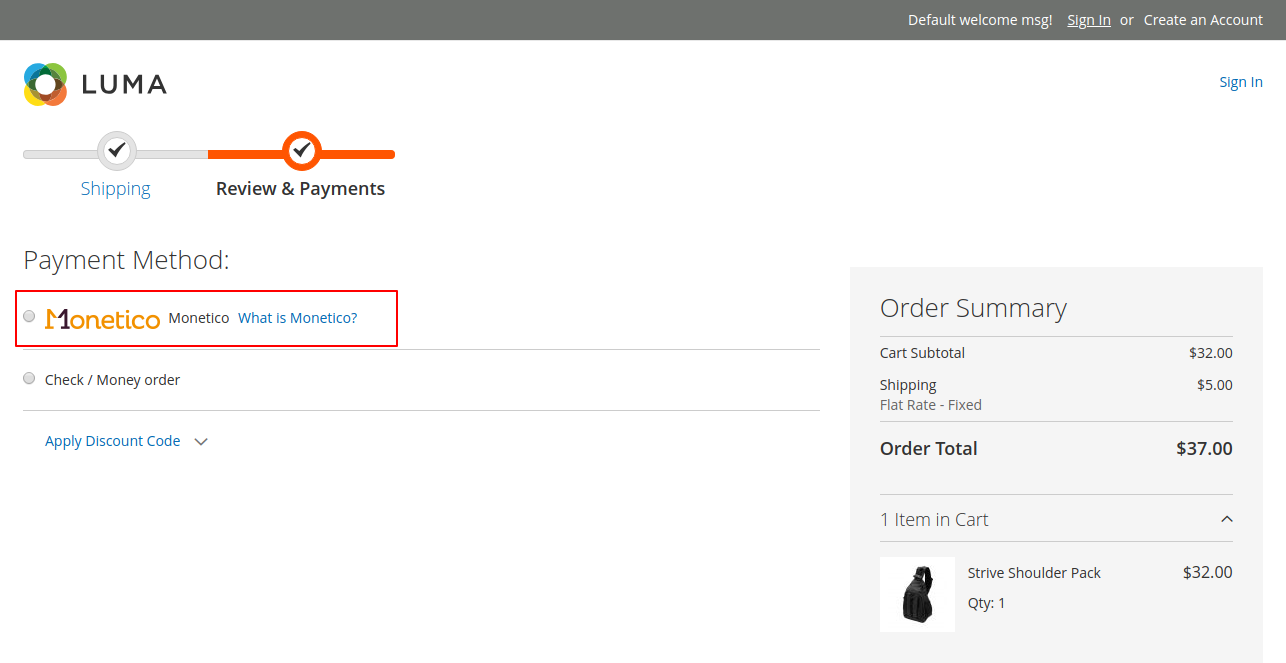Screen dimensions: 1286x663
Task: Select the Monetico payment radio button
Action: click(29, 315)
